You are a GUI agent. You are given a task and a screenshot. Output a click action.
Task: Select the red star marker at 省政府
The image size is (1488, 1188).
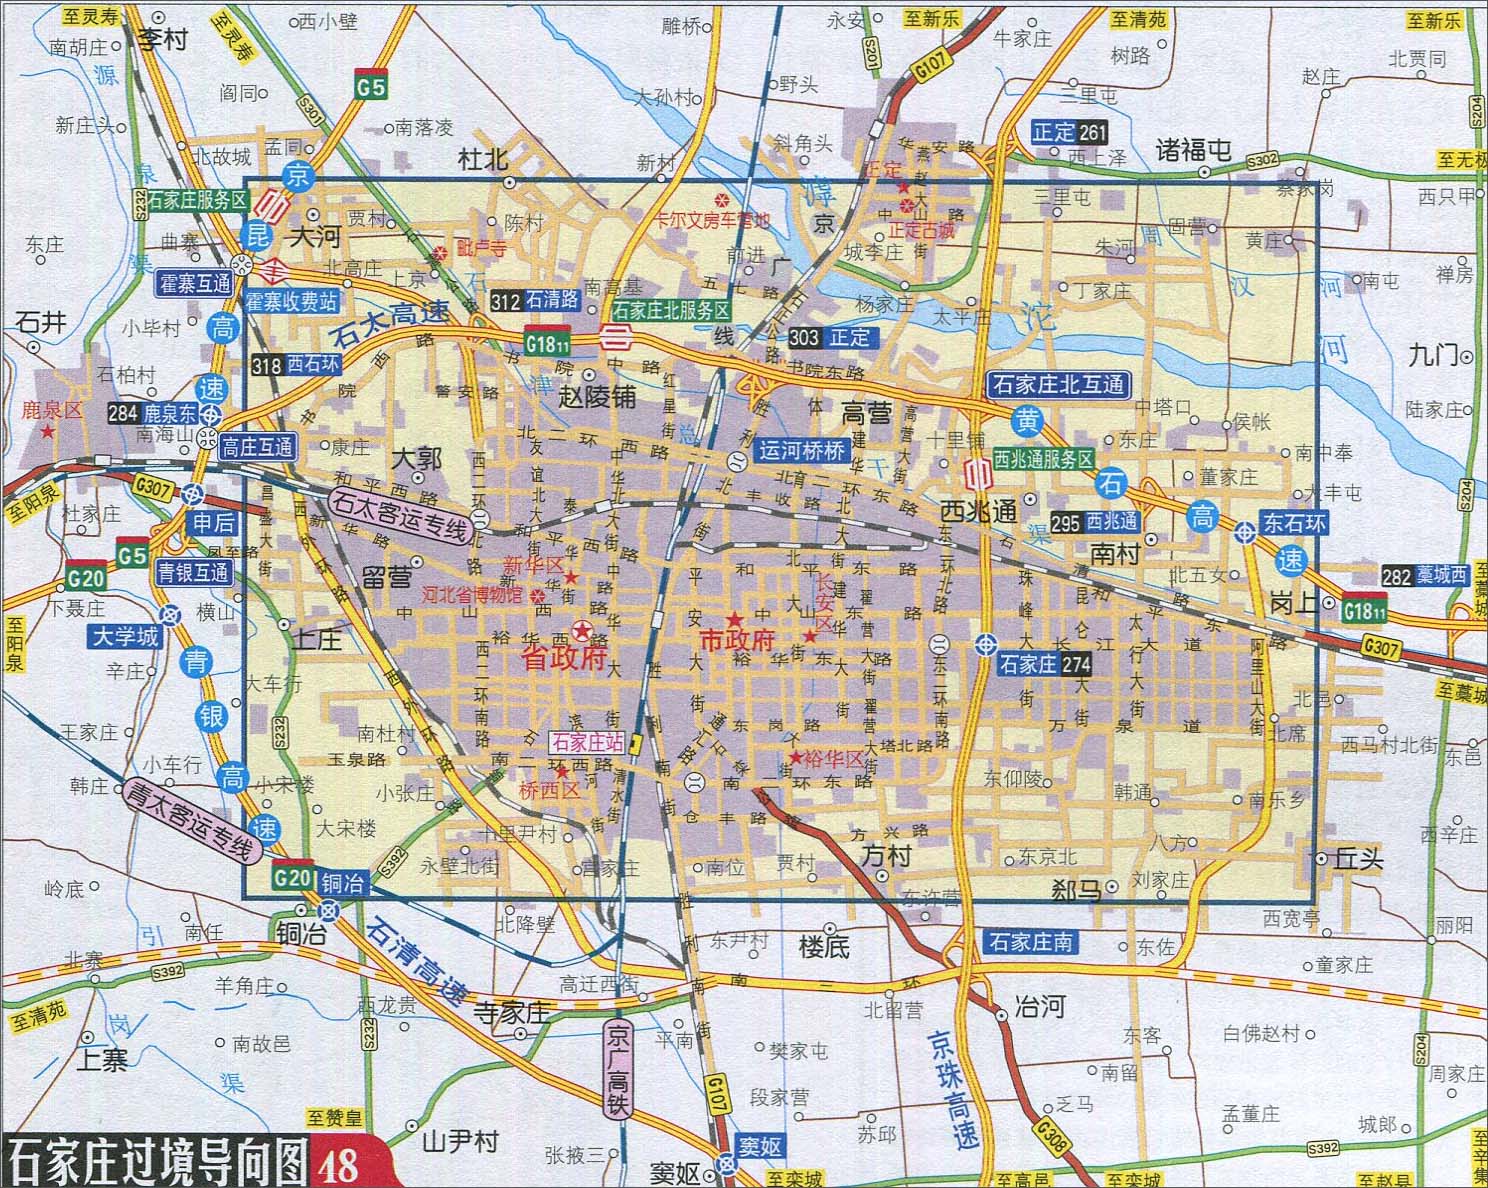tap(581, 630)
